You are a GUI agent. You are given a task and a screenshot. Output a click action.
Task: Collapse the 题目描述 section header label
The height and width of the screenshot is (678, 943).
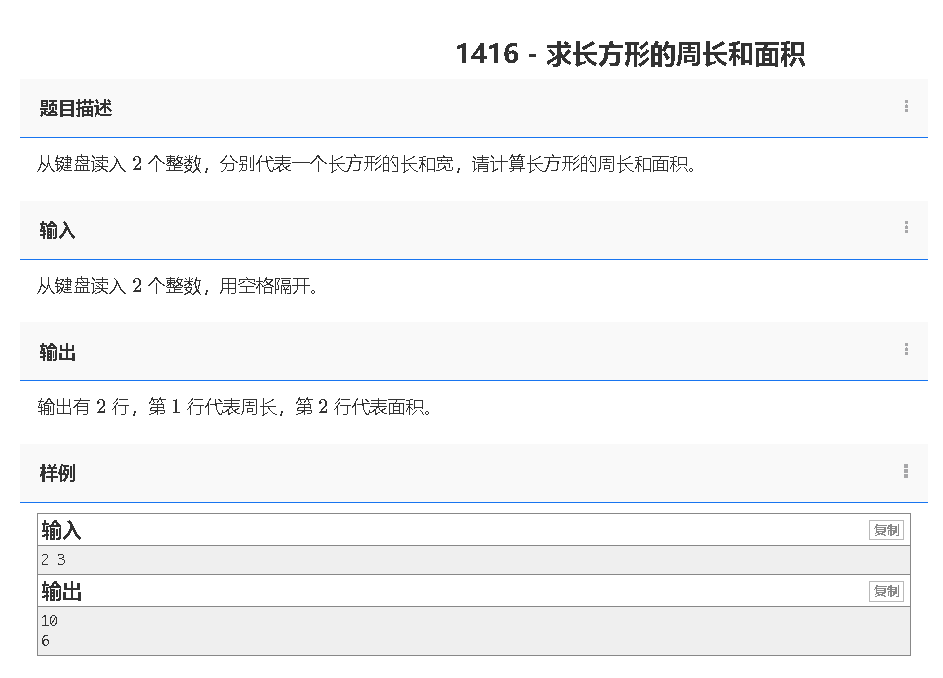coord(76,109)
